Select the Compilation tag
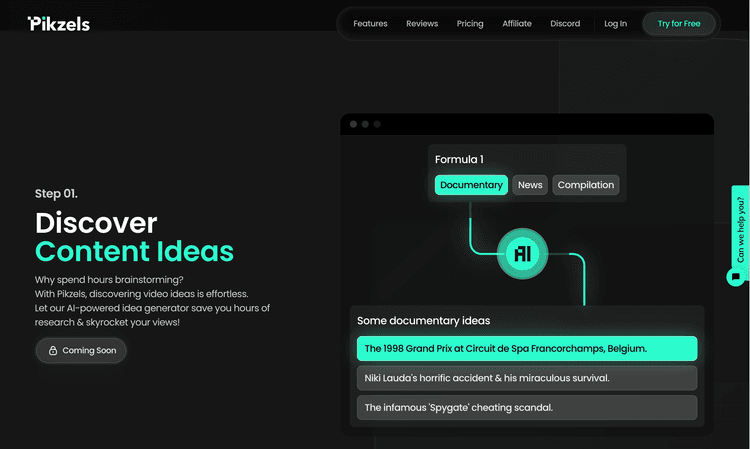The width and height of the screenshot is (750, 449). [x=586, y=185]
